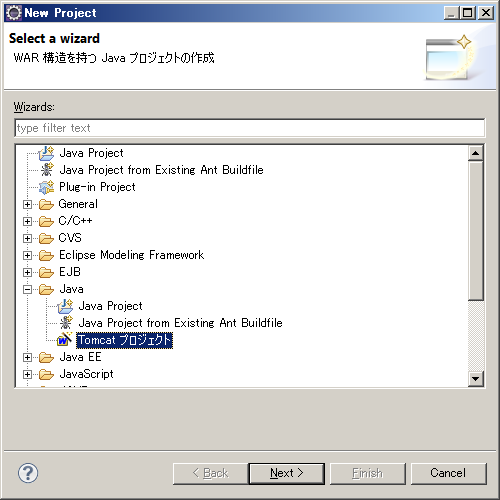This screenshot has width=500, height=500.
Task: Click the General folder icon
Action: pyautogui.click(x=46, y=204)
